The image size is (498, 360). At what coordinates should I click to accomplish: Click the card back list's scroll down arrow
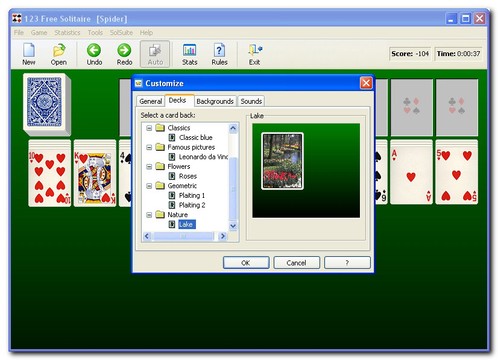pyautogui.click(x=233, y=226)
